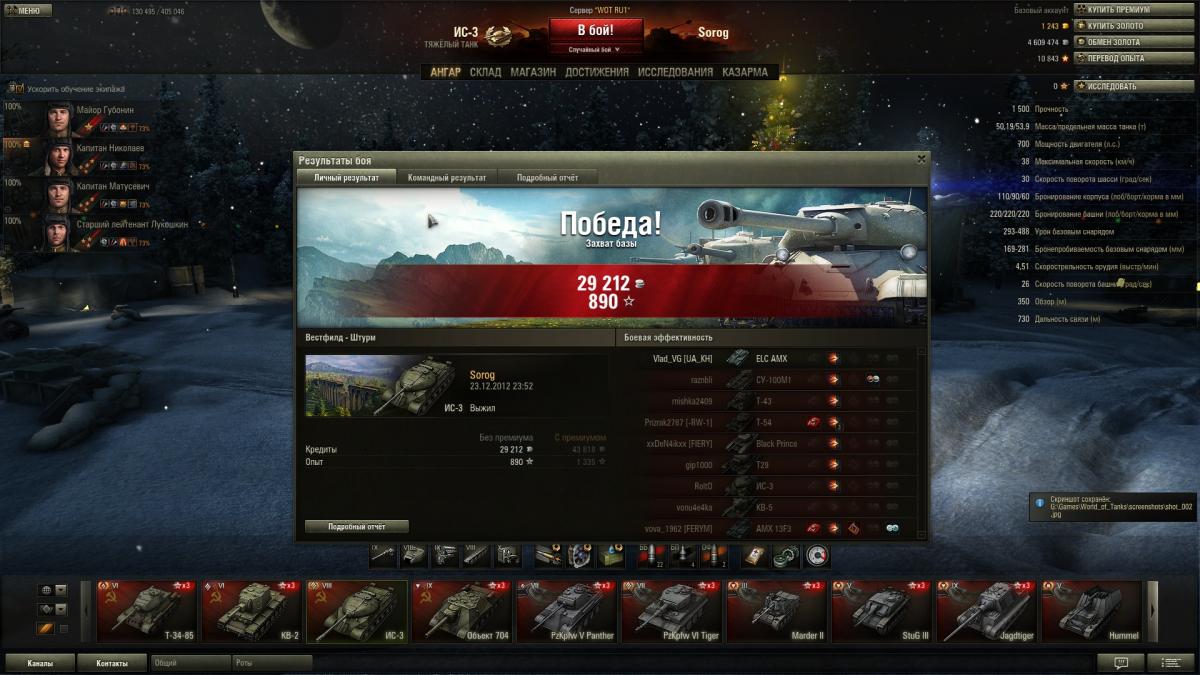Open the КАЗАРМА menu
The width and height of the screenshot is (1200, 675).
pos(745,72)
